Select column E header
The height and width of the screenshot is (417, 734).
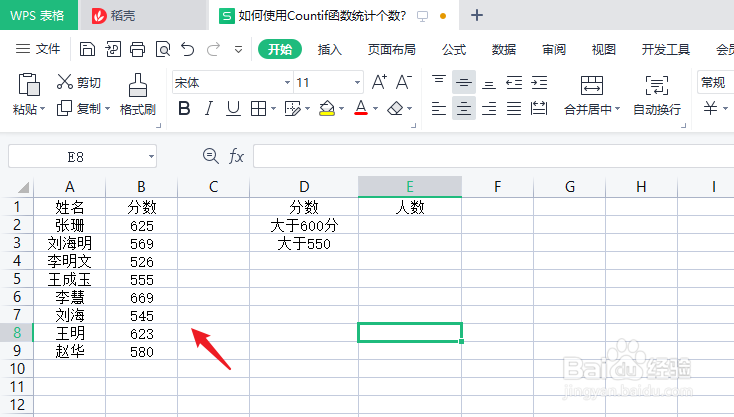point(410,187)
